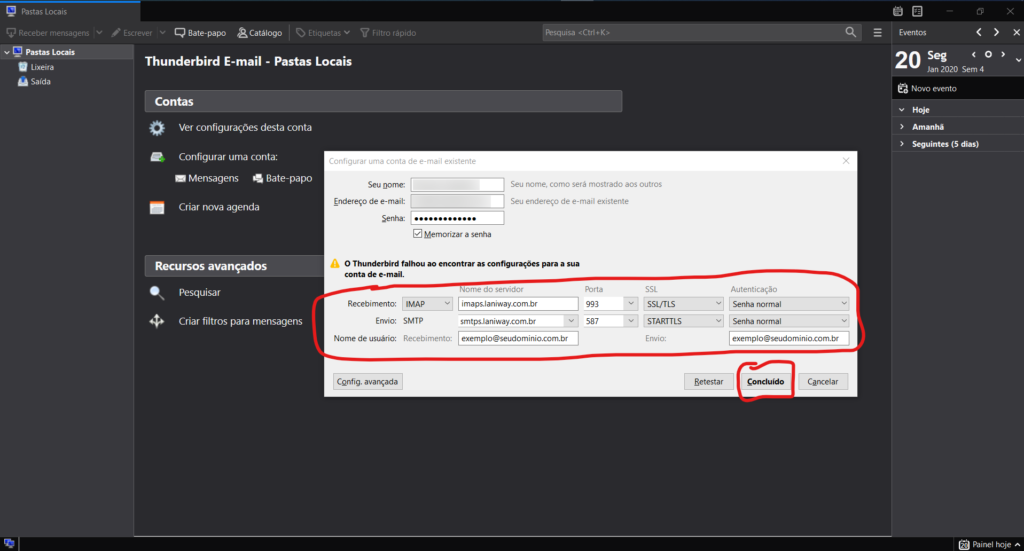Click the Receber mensagens toolbar button
The image size is (1024, 551).
pyautogui.click(x=48, y=33)
